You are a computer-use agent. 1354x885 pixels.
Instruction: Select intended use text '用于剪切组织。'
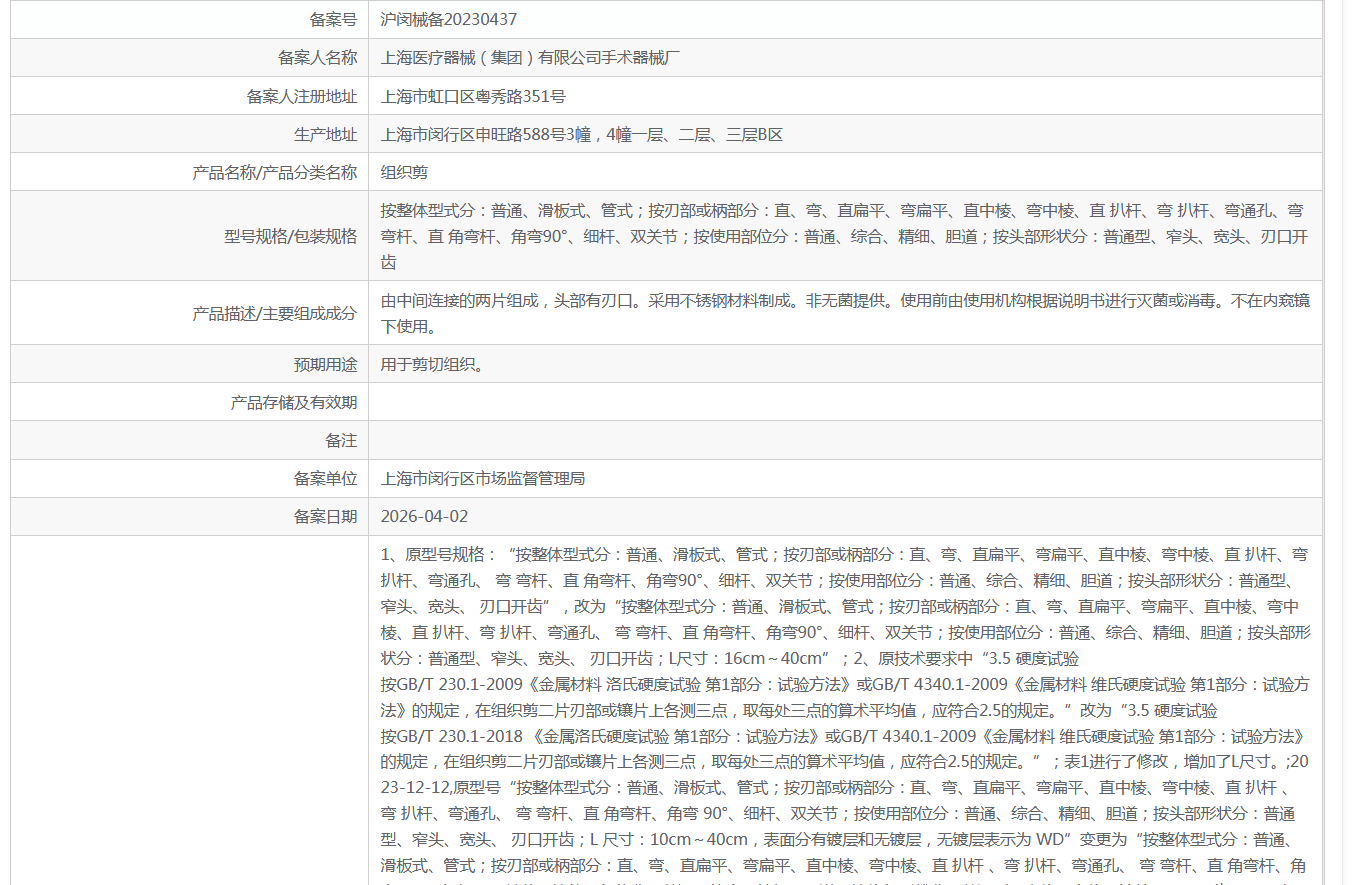(432, 364)
